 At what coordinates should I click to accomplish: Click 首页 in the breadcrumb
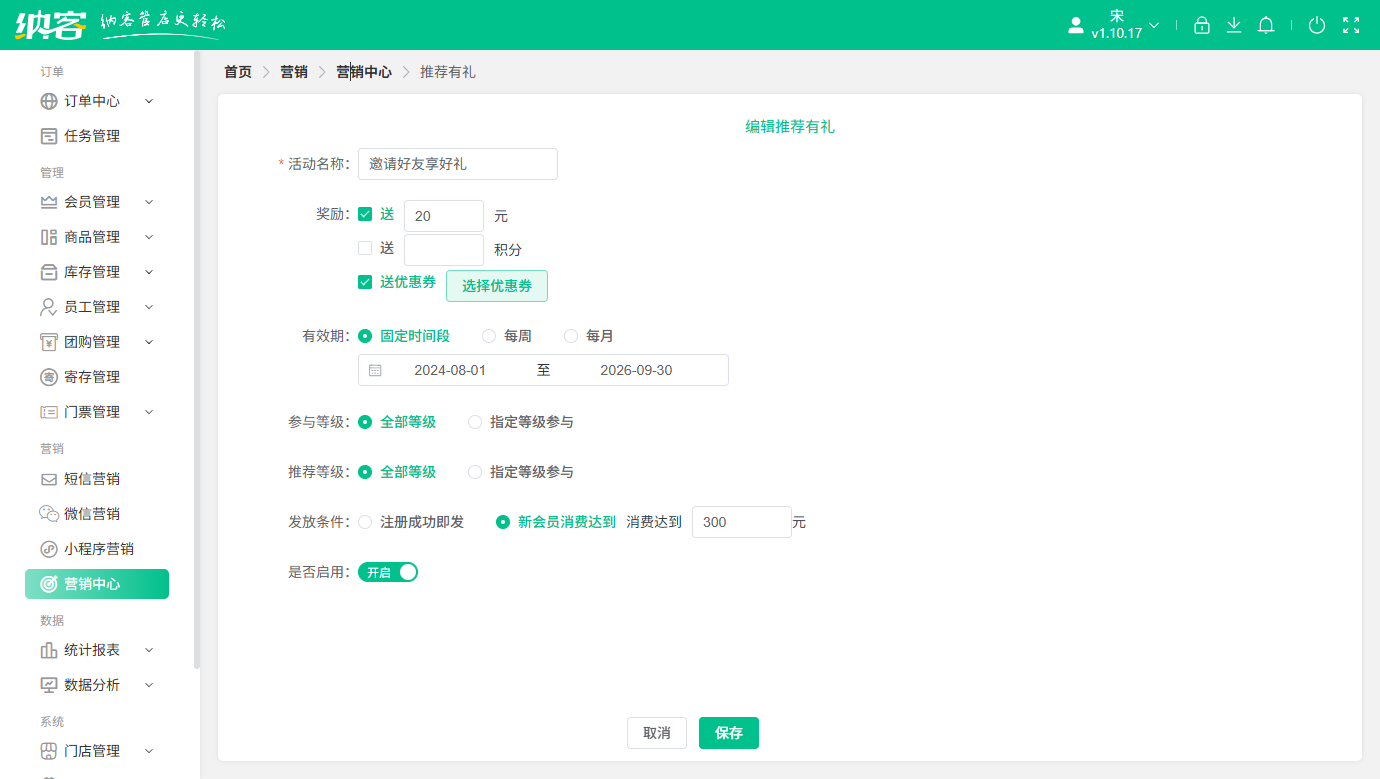pos(237,71)
